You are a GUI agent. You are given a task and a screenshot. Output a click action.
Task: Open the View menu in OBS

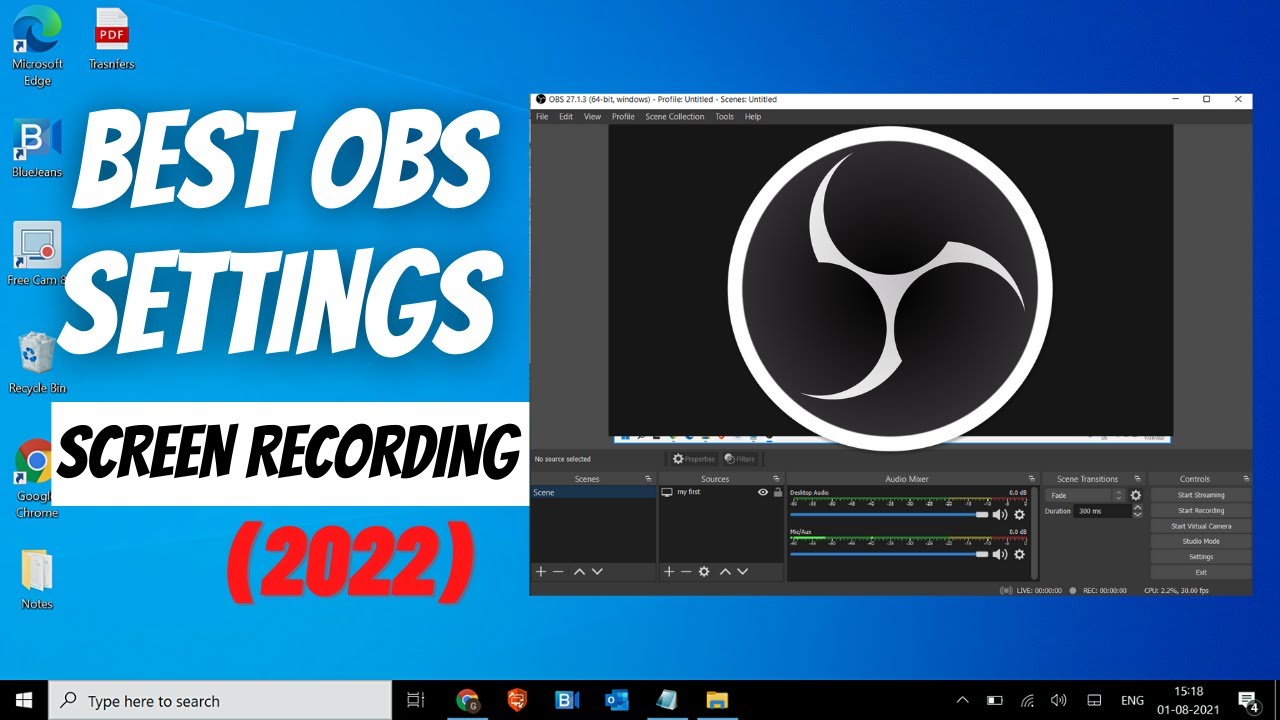[593, 117]
